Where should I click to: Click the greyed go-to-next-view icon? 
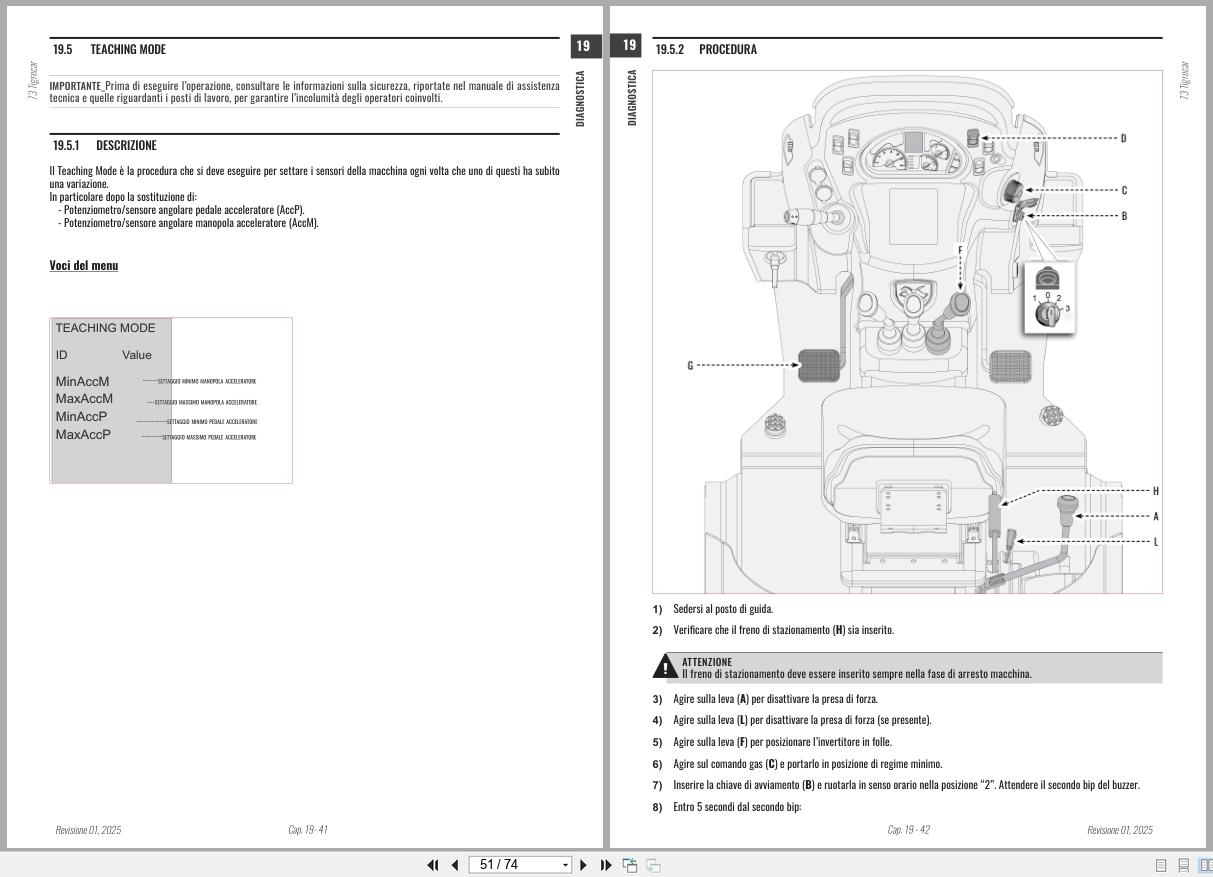click(653, 865)
